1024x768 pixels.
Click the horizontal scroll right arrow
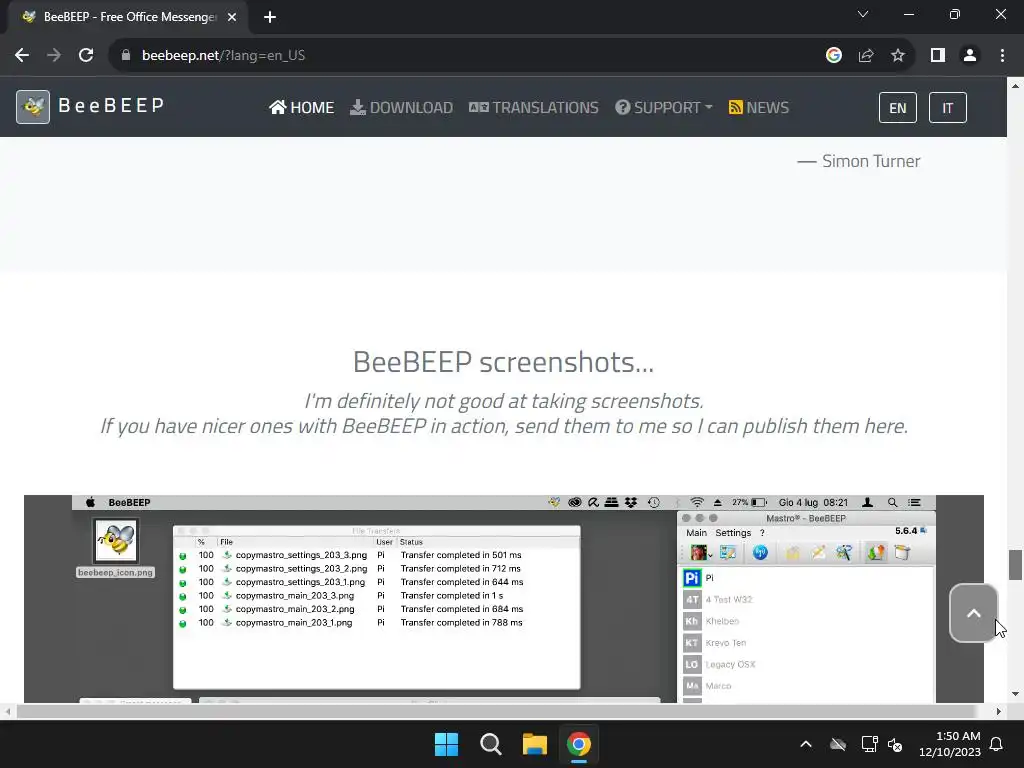click(x=999, y=711)
